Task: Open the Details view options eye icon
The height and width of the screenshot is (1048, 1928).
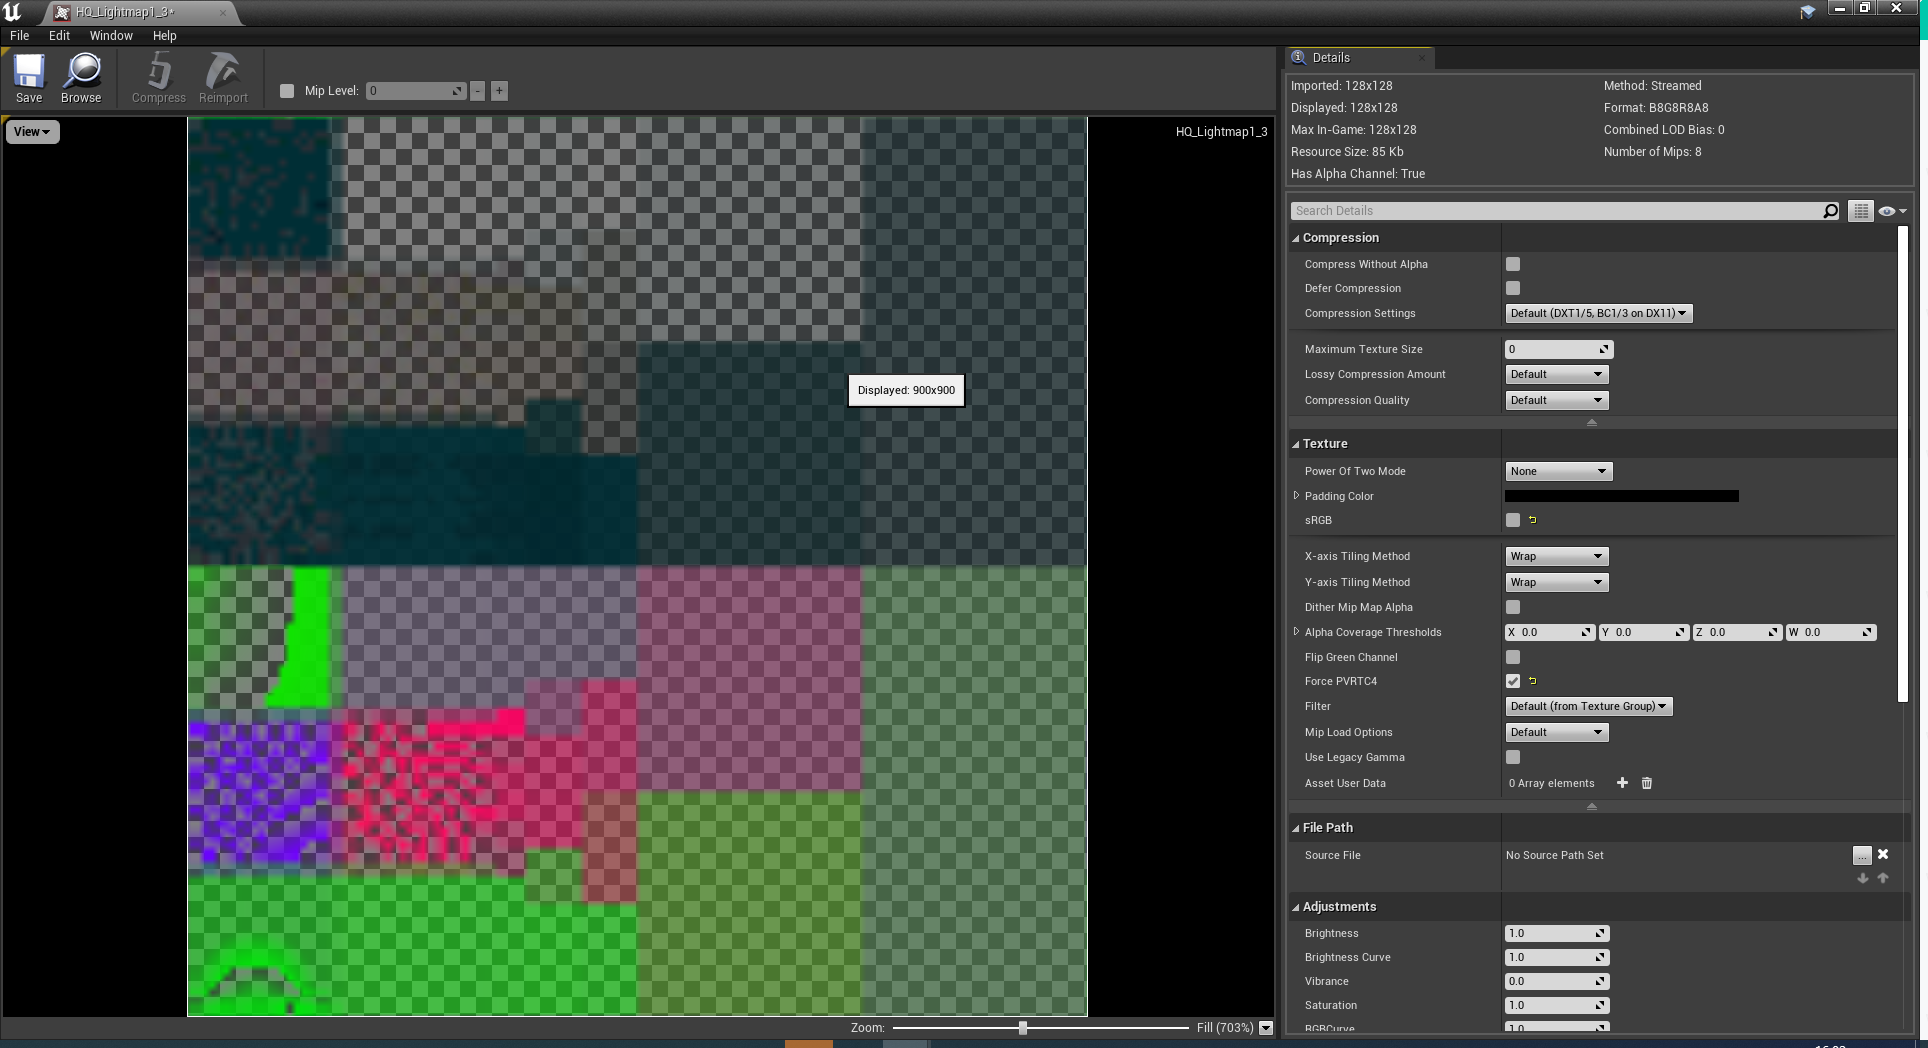Action: pos(1892,211)
